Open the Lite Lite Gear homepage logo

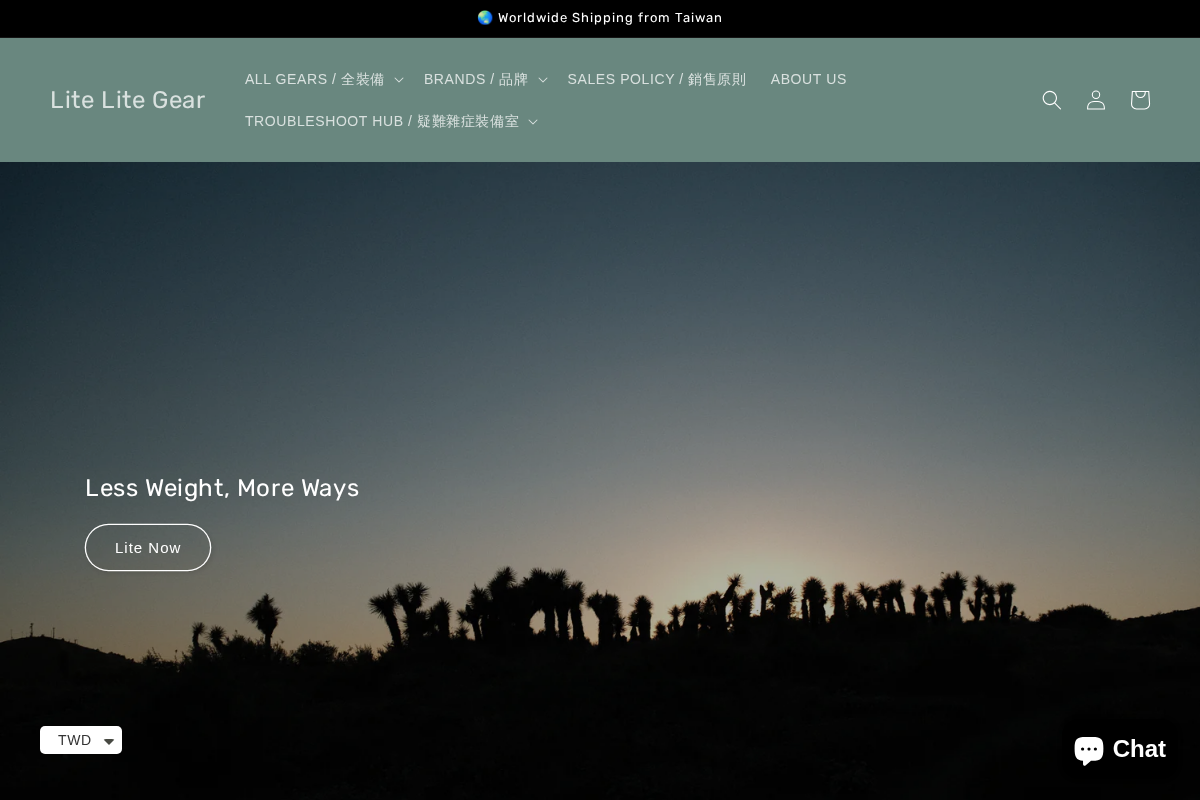pos(128,100)
